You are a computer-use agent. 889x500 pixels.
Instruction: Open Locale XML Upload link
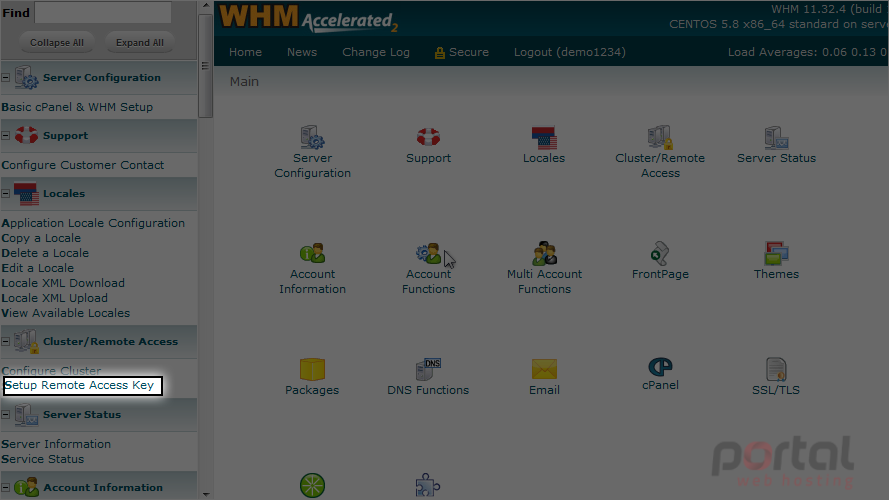(x=54, y=298)
